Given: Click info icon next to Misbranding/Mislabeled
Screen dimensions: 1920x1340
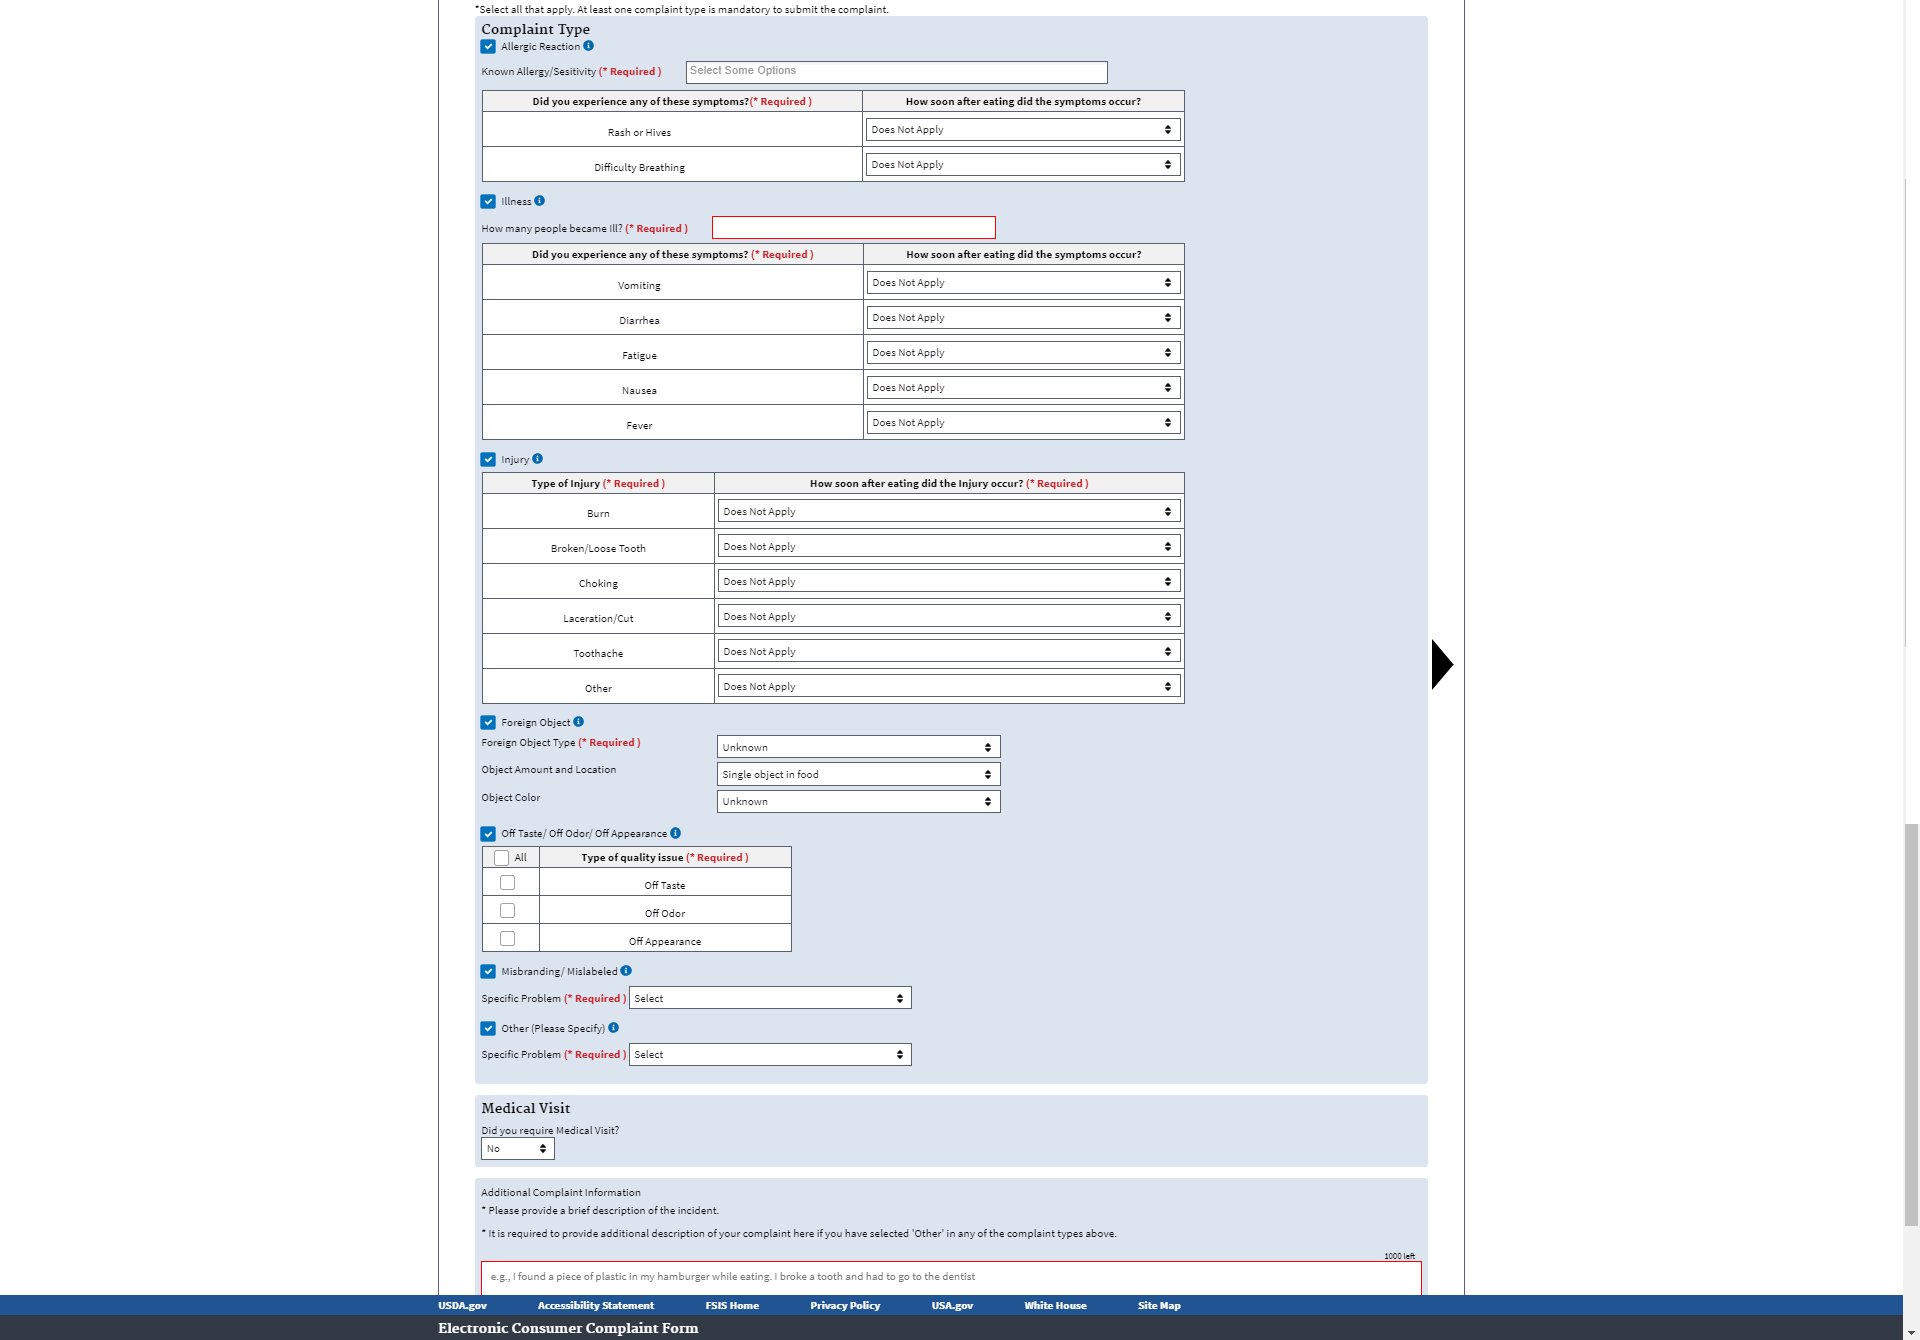Looking at the screenshot, I should tap(626, 971).
